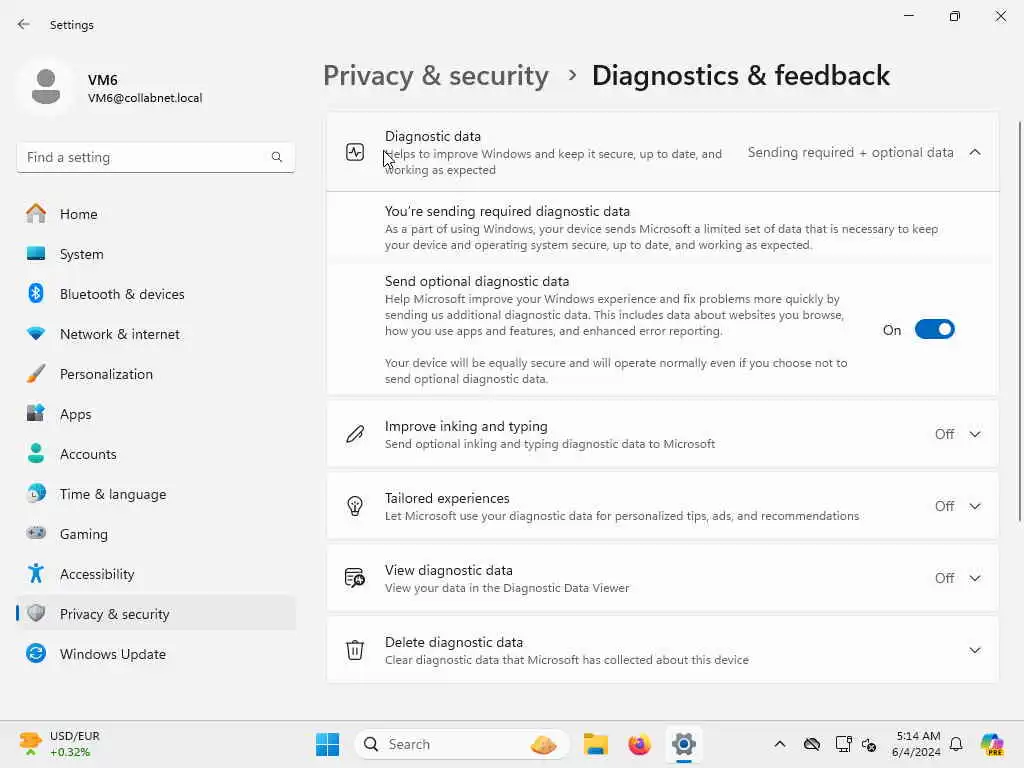
Task: Click the Time & language globe icon
Action: click(36, 493)
